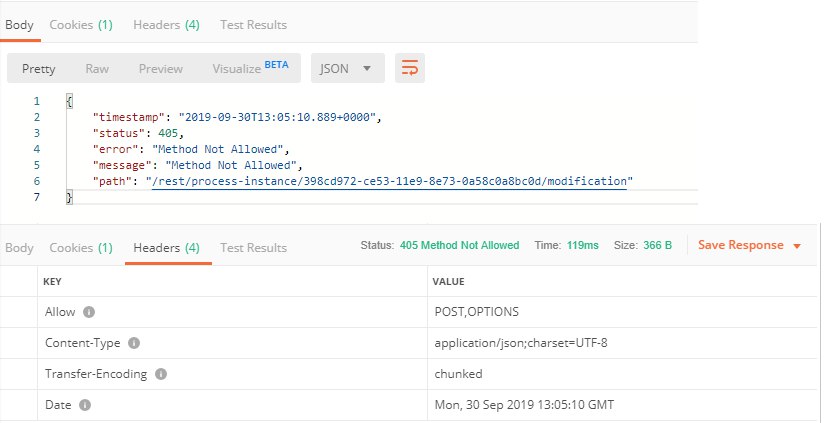Switch to Raw view mode
The image size is (824, 423).
pos(97,69)
